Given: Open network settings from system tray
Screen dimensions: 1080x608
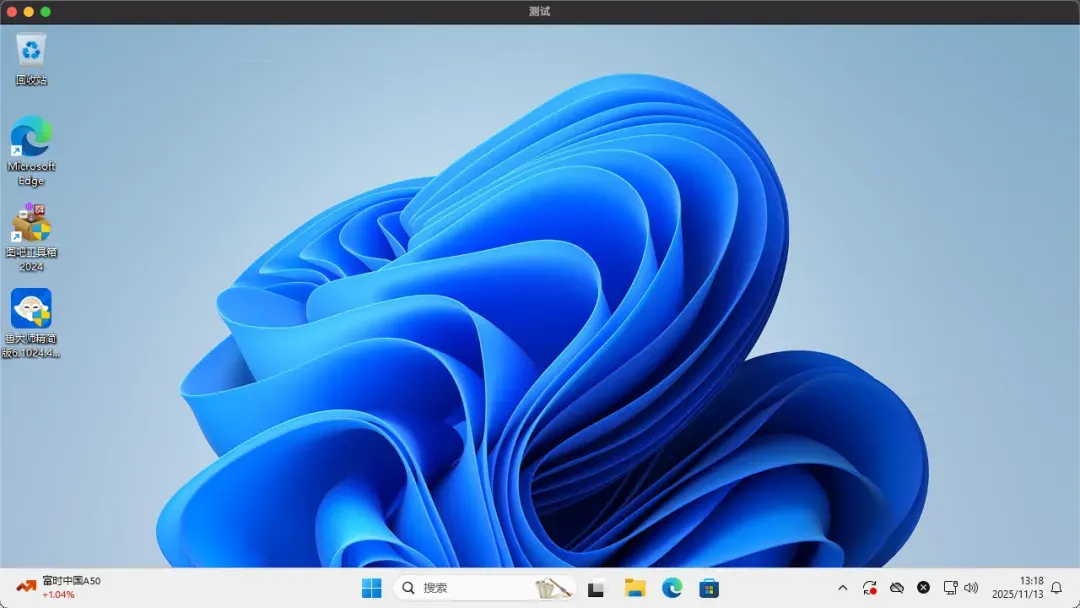Looking at the screenshot, I should (950, 588).
